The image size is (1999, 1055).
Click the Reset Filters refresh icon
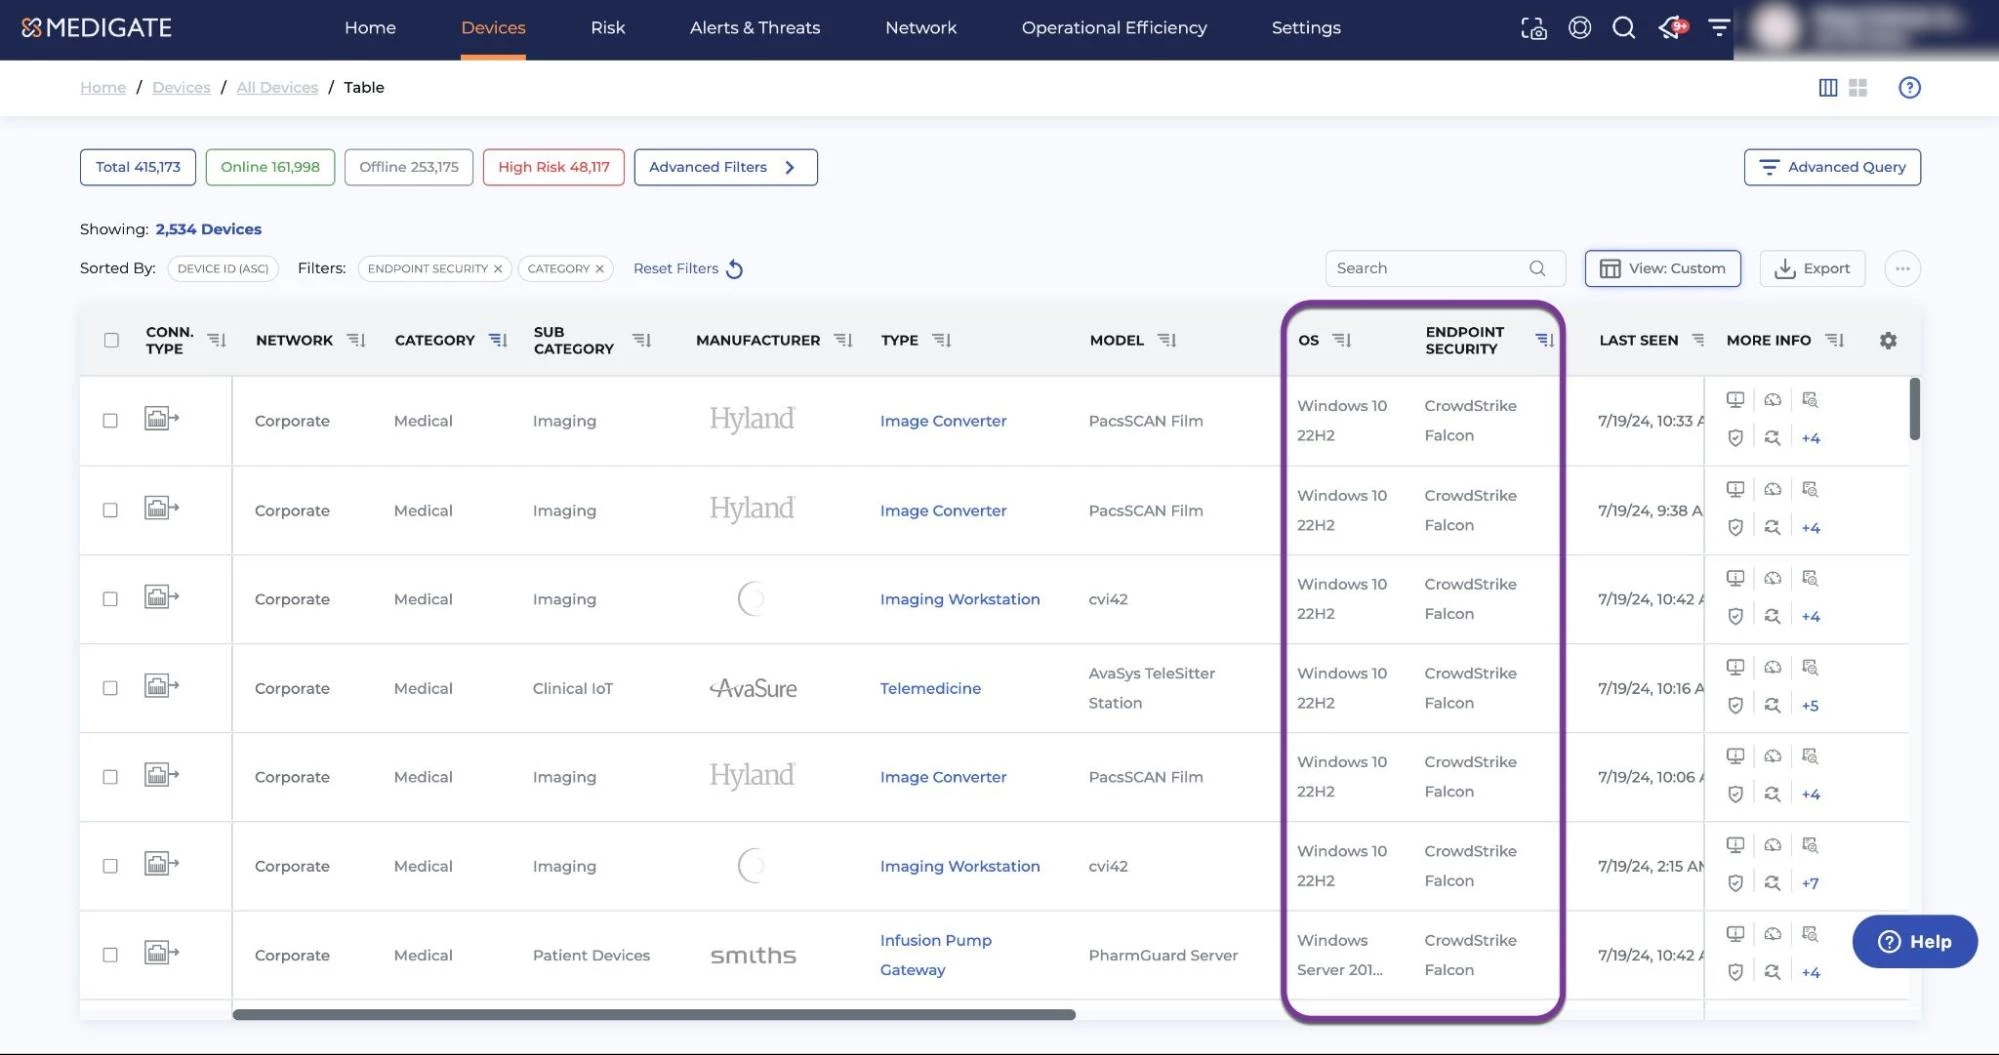click(735, 269)
